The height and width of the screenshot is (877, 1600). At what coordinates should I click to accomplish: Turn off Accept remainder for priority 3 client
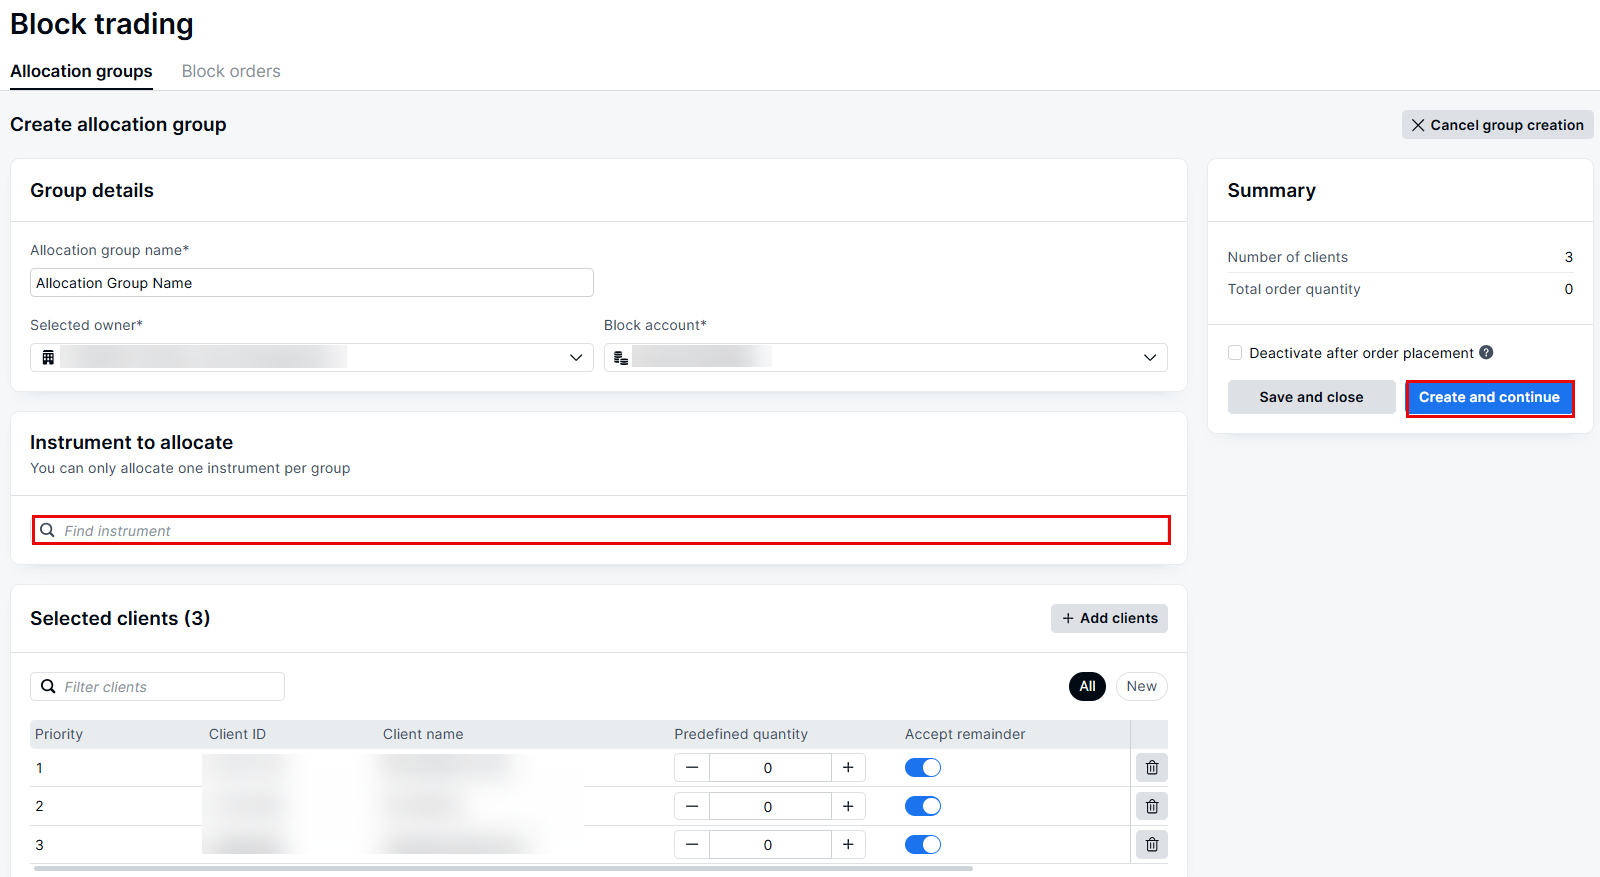922,845
